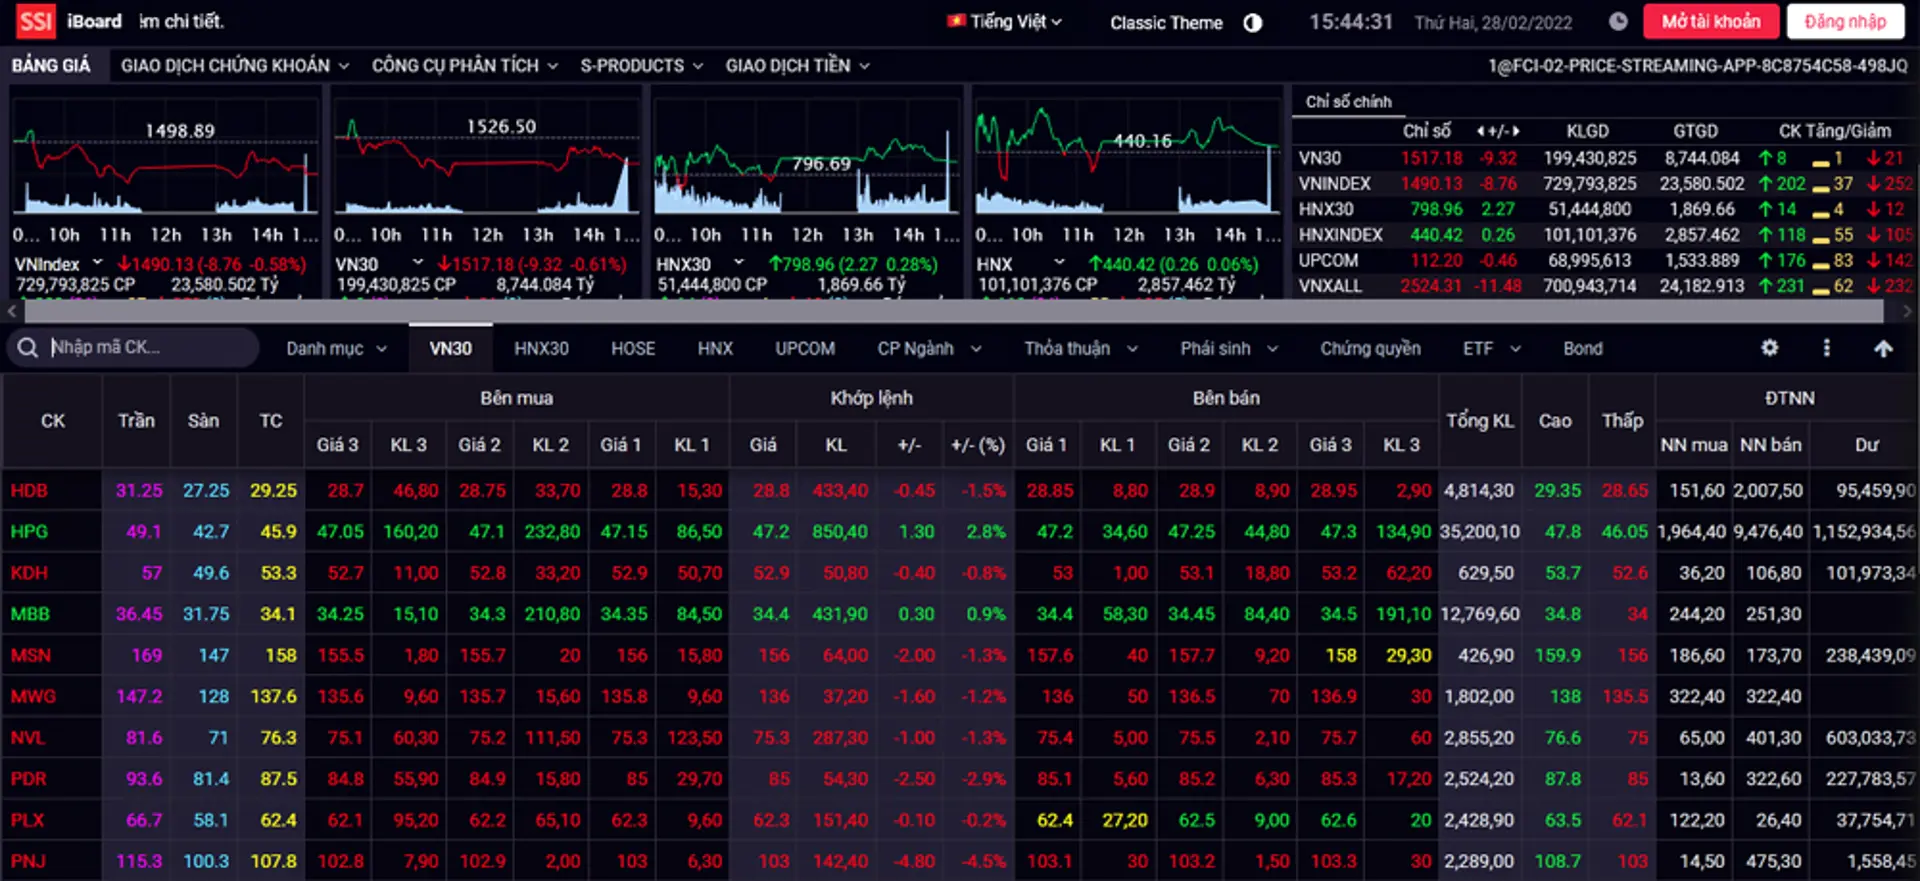1920x881 pixels.
Task: Expand the Phái sinh dropdown
Action: coord(1228,349)
